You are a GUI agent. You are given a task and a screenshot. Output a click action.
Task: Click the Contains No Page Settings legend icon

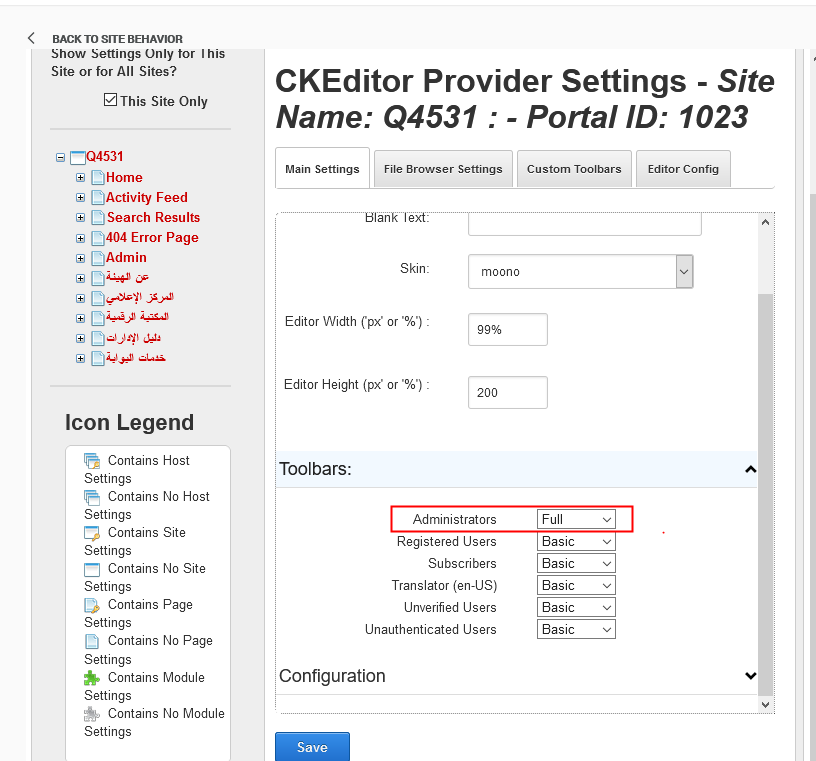point(92,641)
